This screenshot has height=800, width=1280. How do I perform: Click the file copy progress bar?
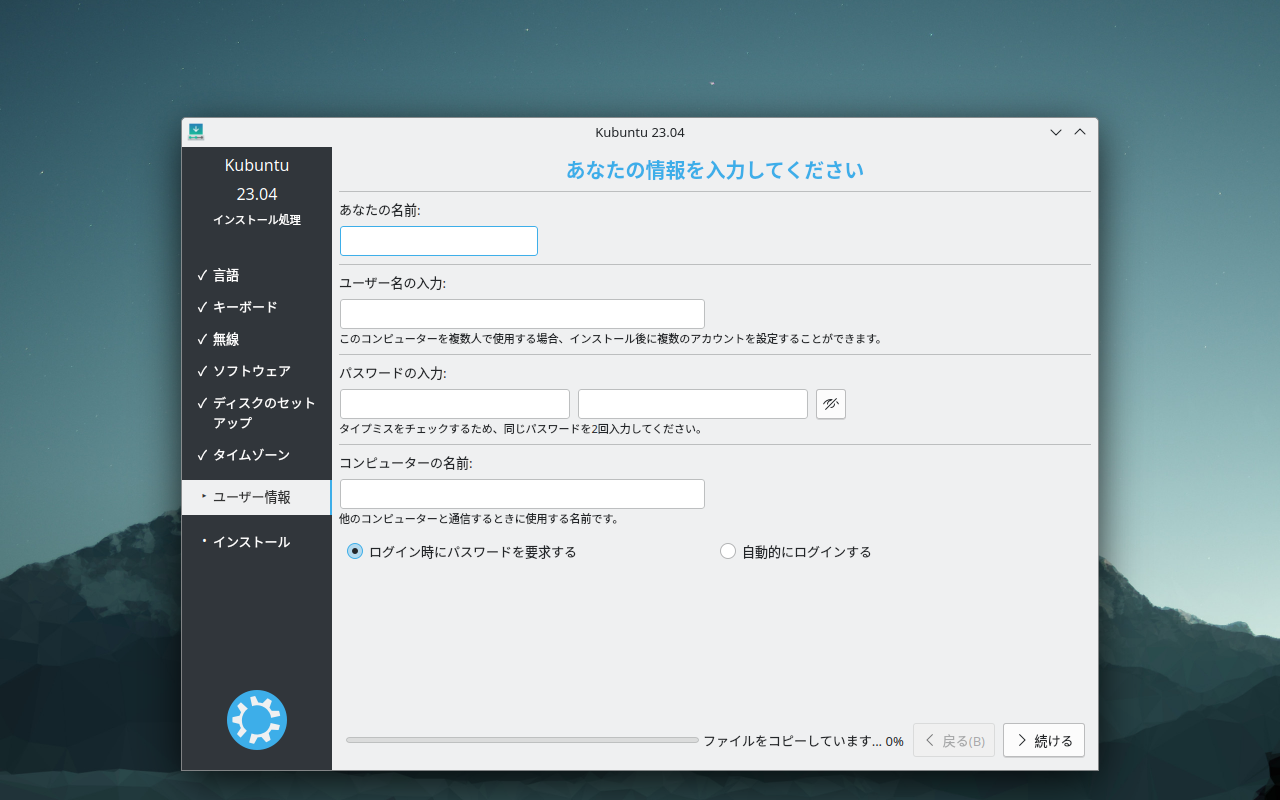(522, 740)
